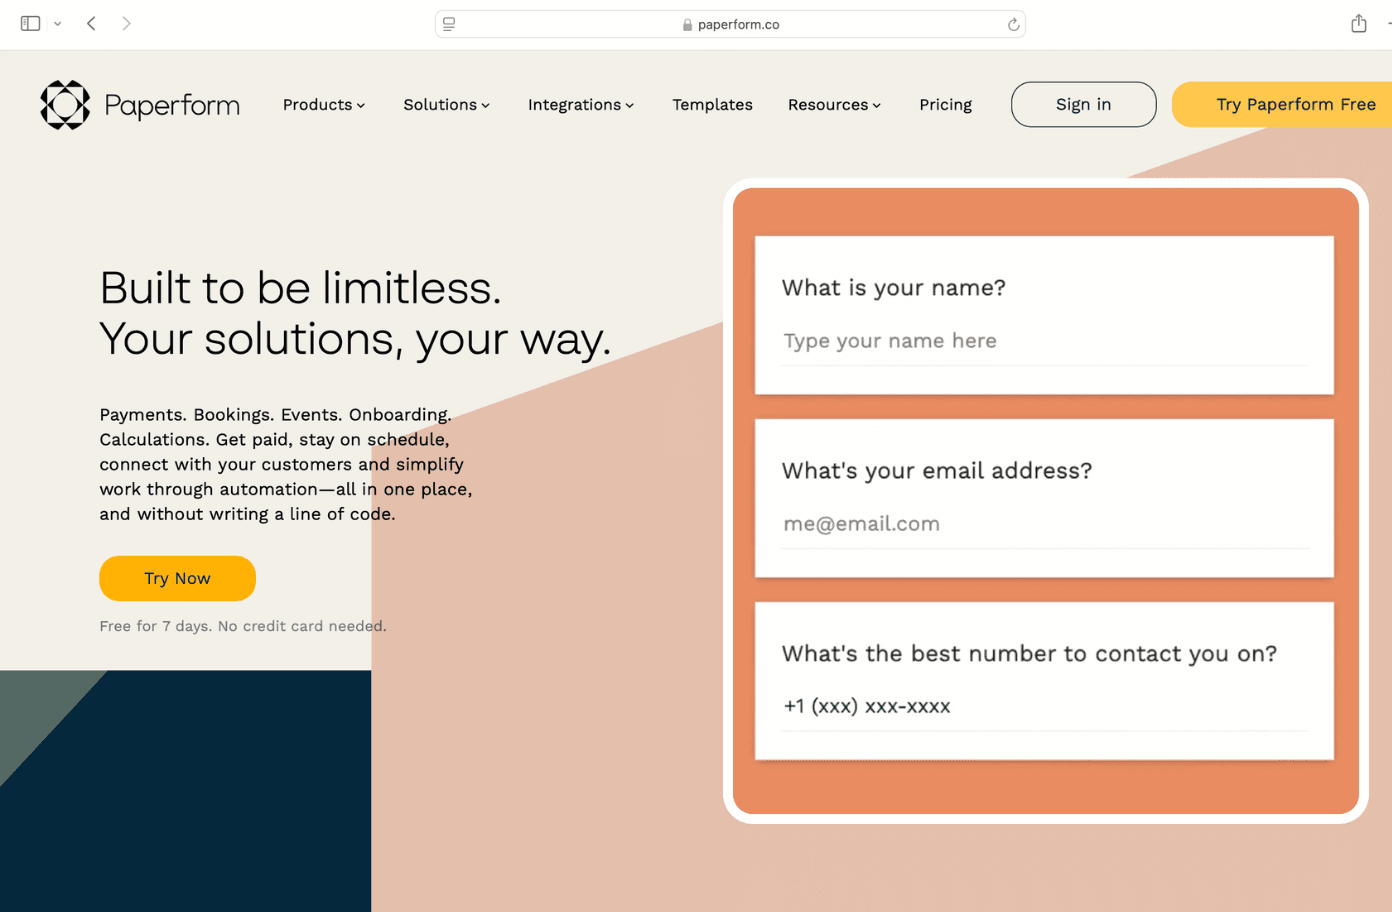Open the Products dropdown
Viewport: 1392px width, 912px height.
[x=323, y=104]
